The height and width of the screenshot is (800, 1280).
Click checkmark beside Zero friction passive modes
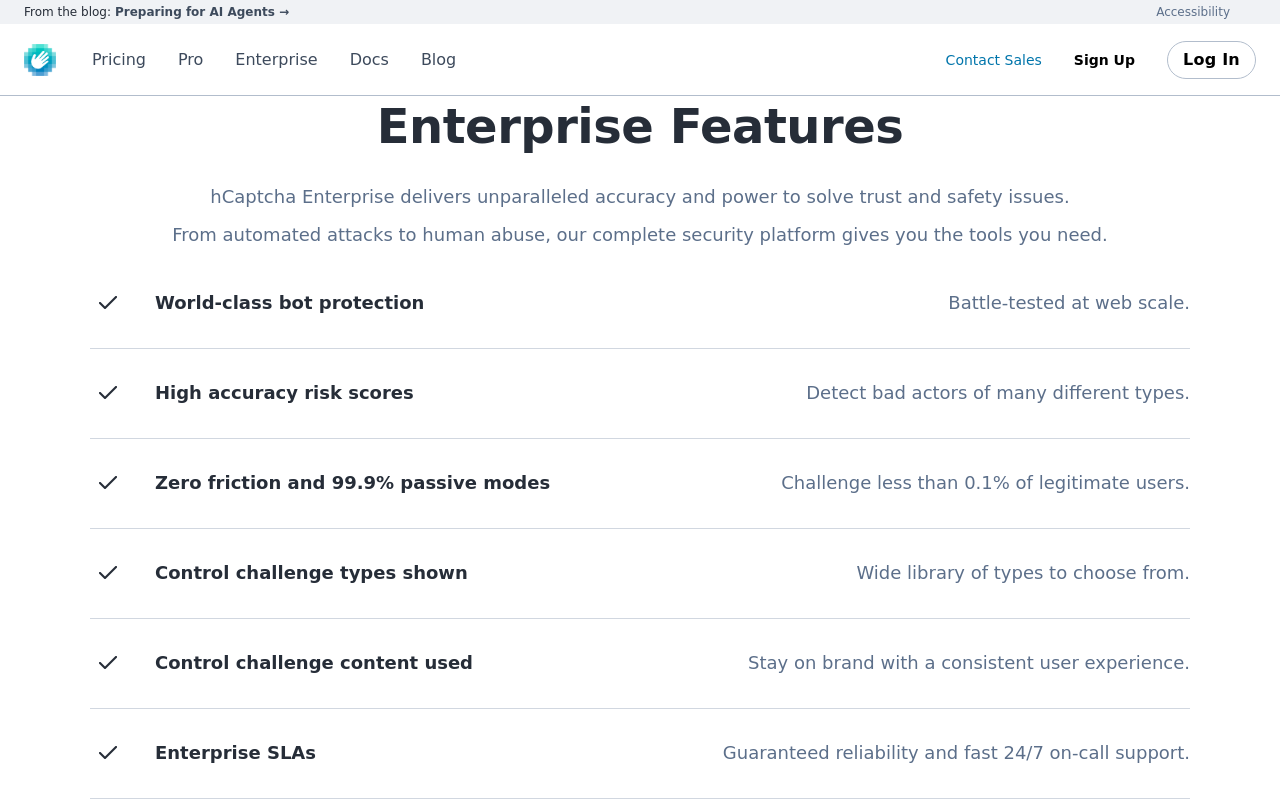[x=108, y=483]
